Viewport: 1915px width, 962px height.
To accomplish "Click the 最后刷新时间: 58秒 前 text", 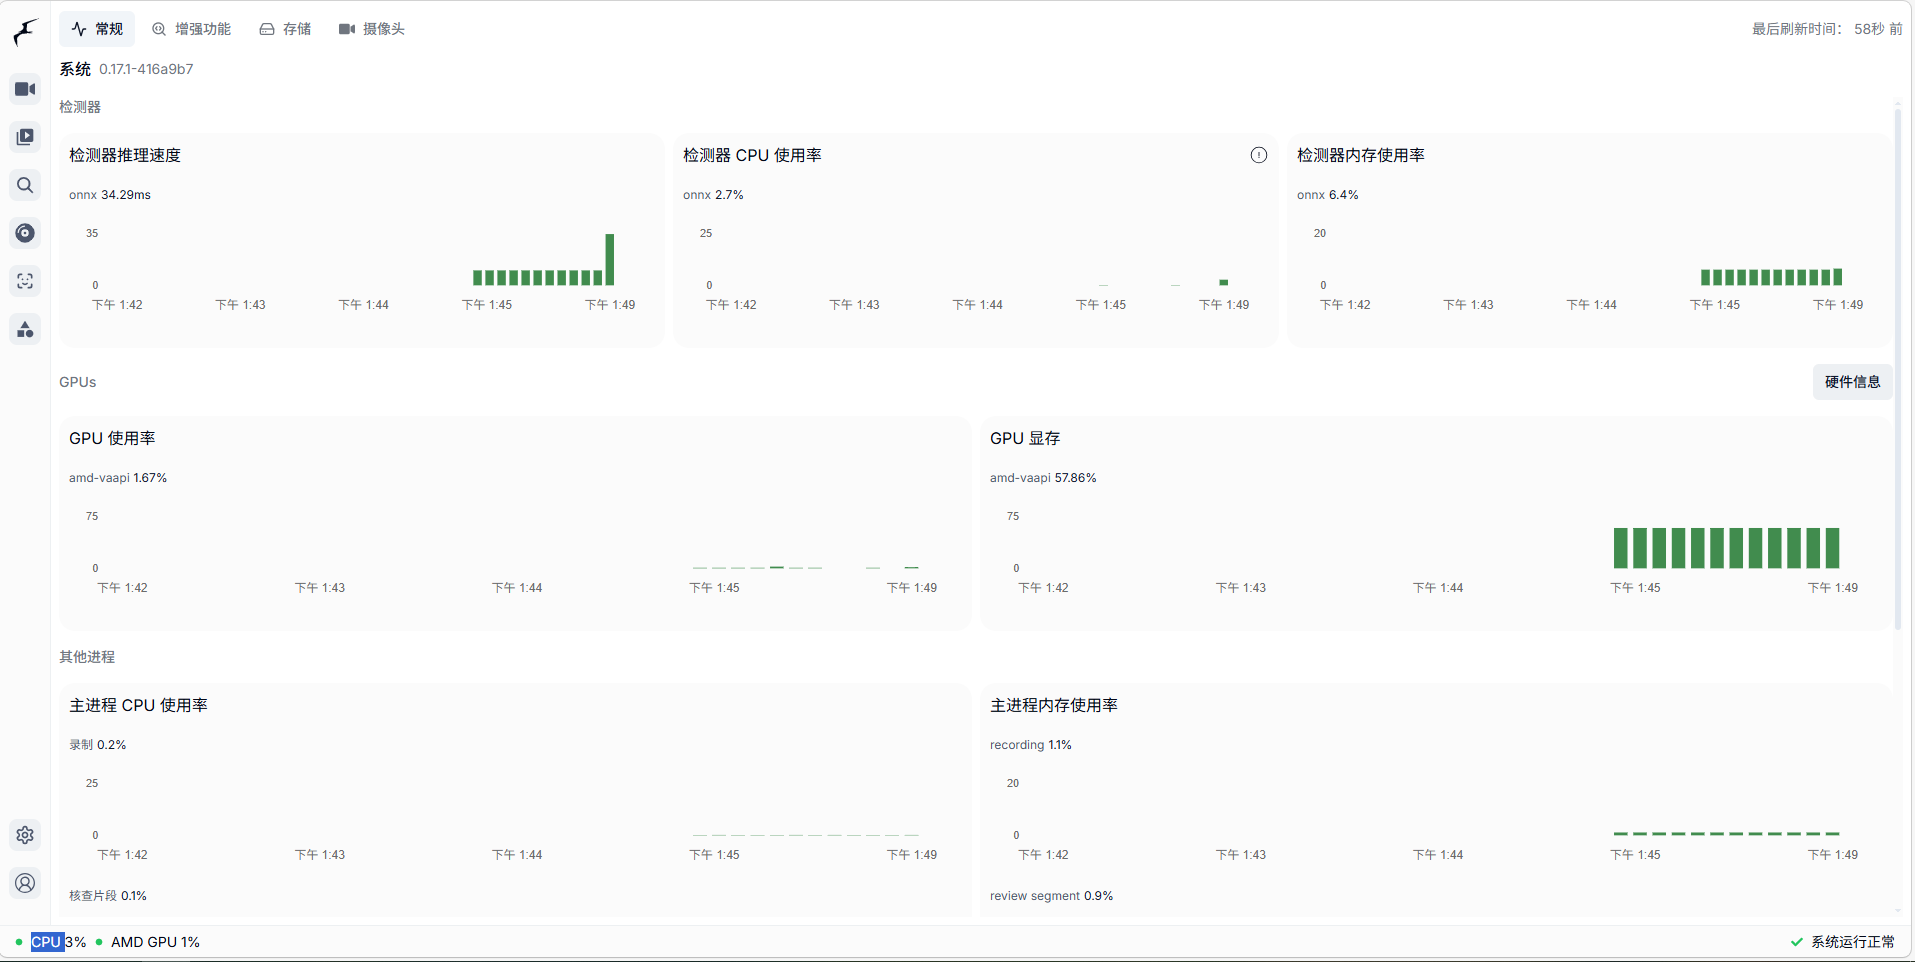I will click(x=1827, y=29).
